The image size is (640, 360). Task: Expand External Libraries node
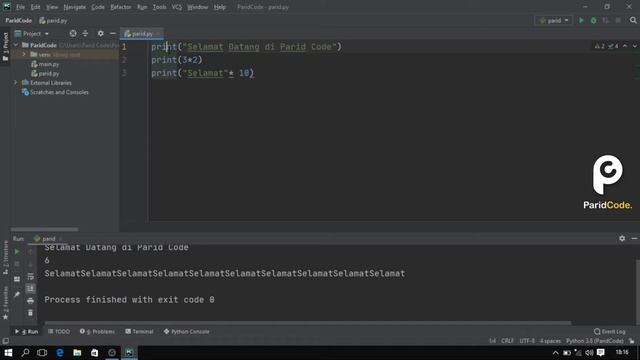pos(16,82)
